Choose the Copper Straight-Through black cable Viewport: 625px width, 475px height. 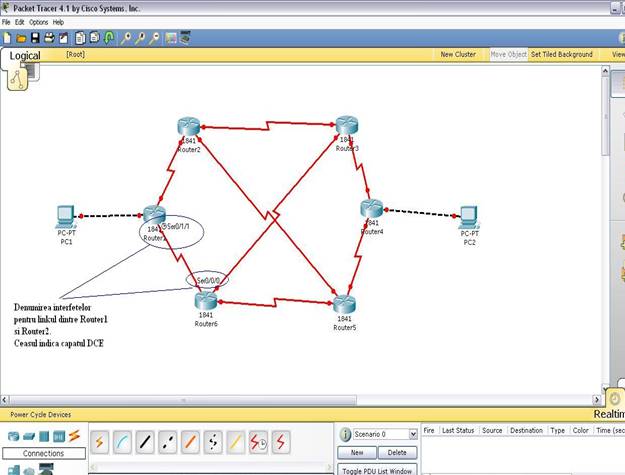[145, 442]
